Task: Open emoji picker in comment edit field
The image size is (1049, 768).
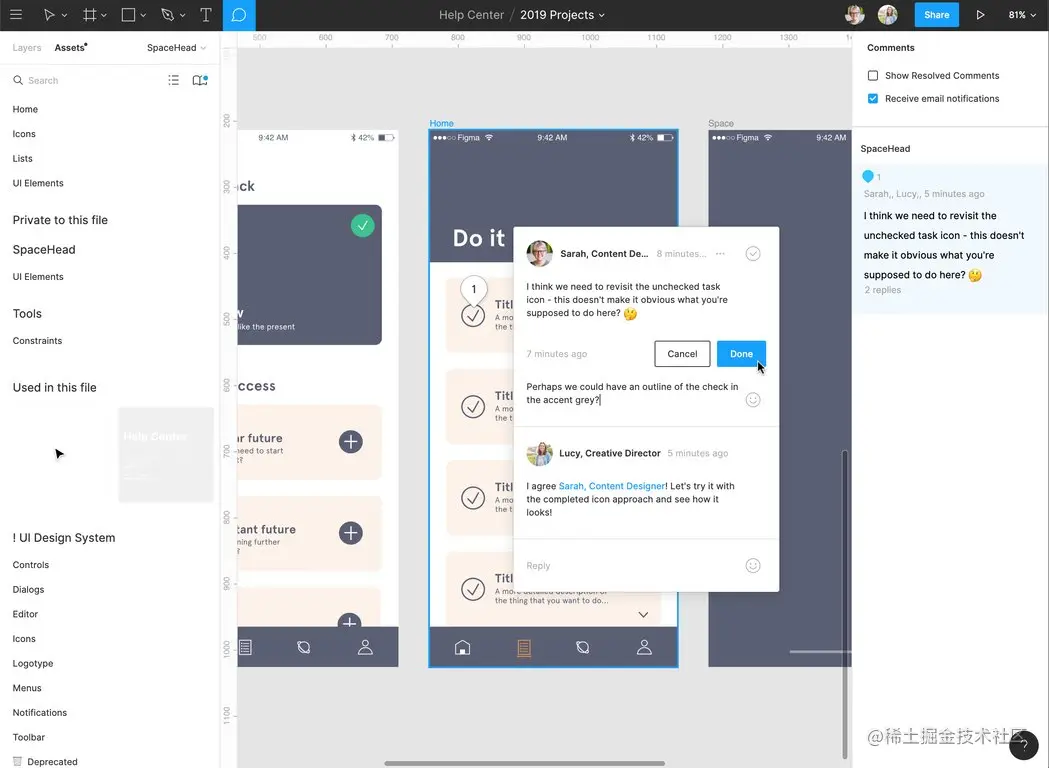Action: 753,400
